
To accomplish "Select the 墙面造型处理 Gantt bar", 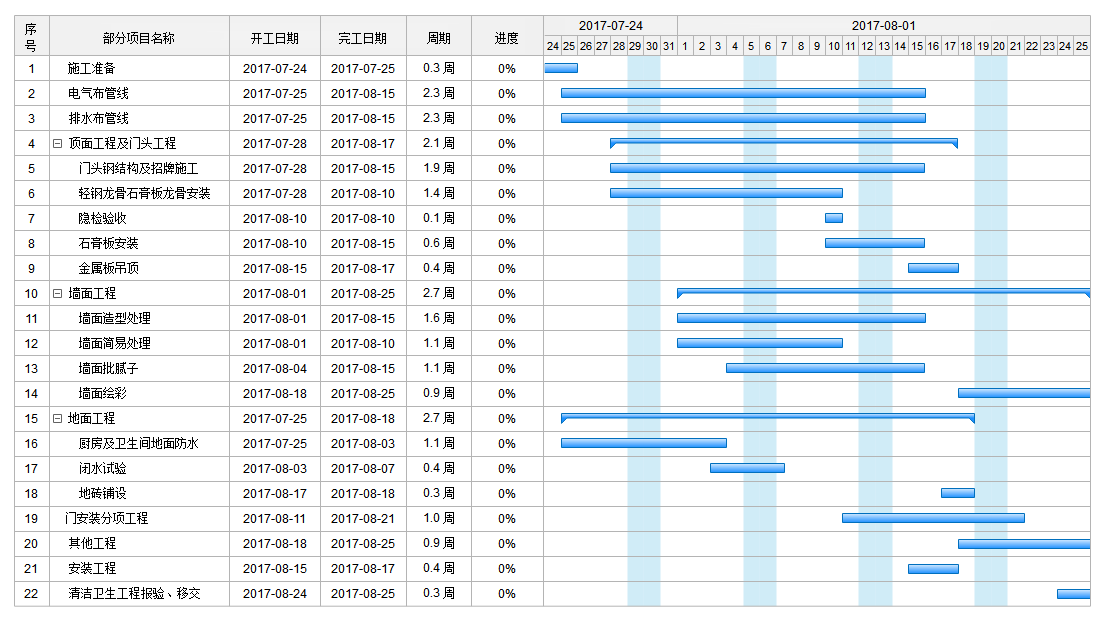I will [x=801, y=318].
